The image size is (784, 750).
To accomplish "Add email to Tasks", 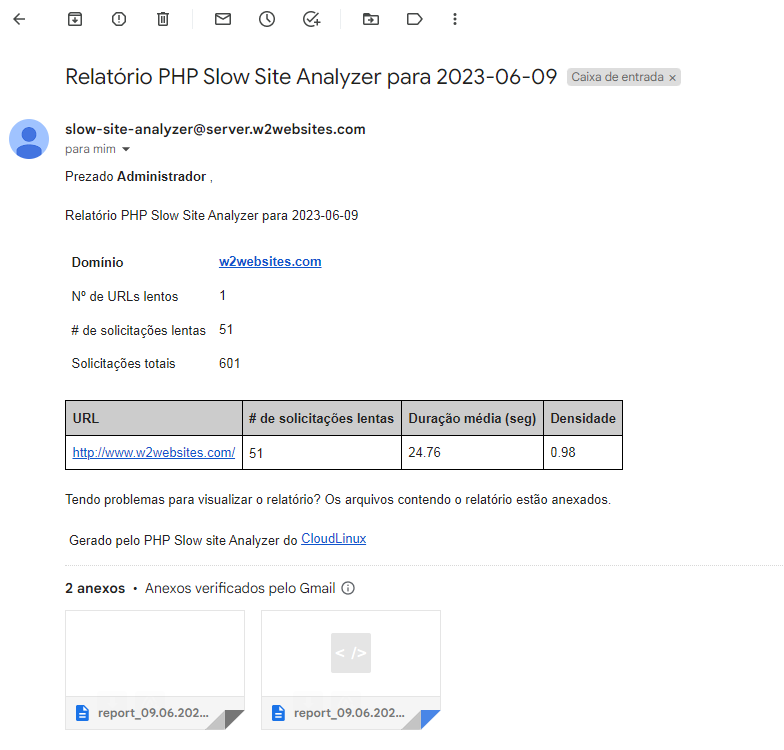I will 312,20.
